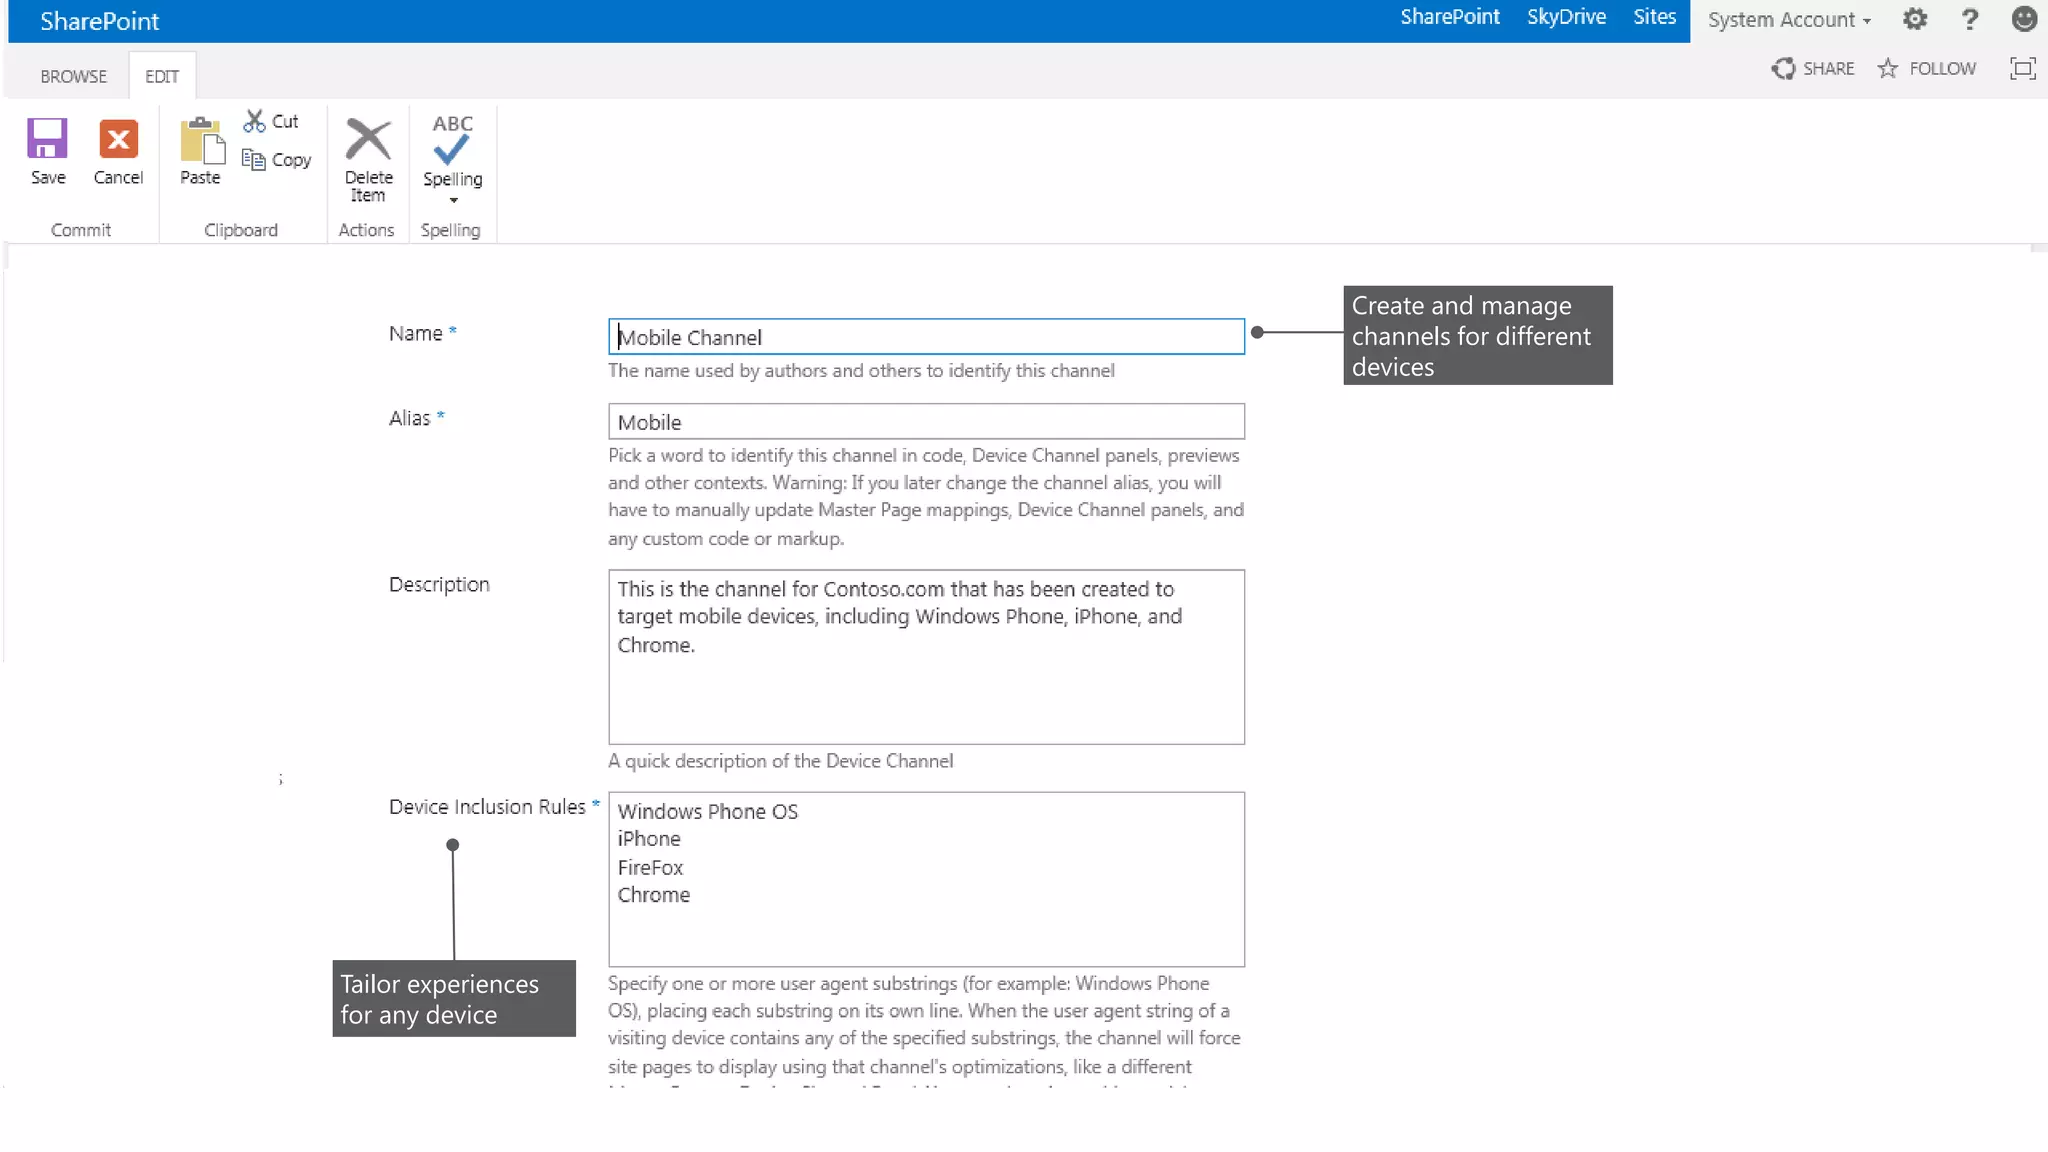Click the 'iPhone' inclusion rule line
The height and width of the screenshot is (1152, 2048).
point(649,839)
